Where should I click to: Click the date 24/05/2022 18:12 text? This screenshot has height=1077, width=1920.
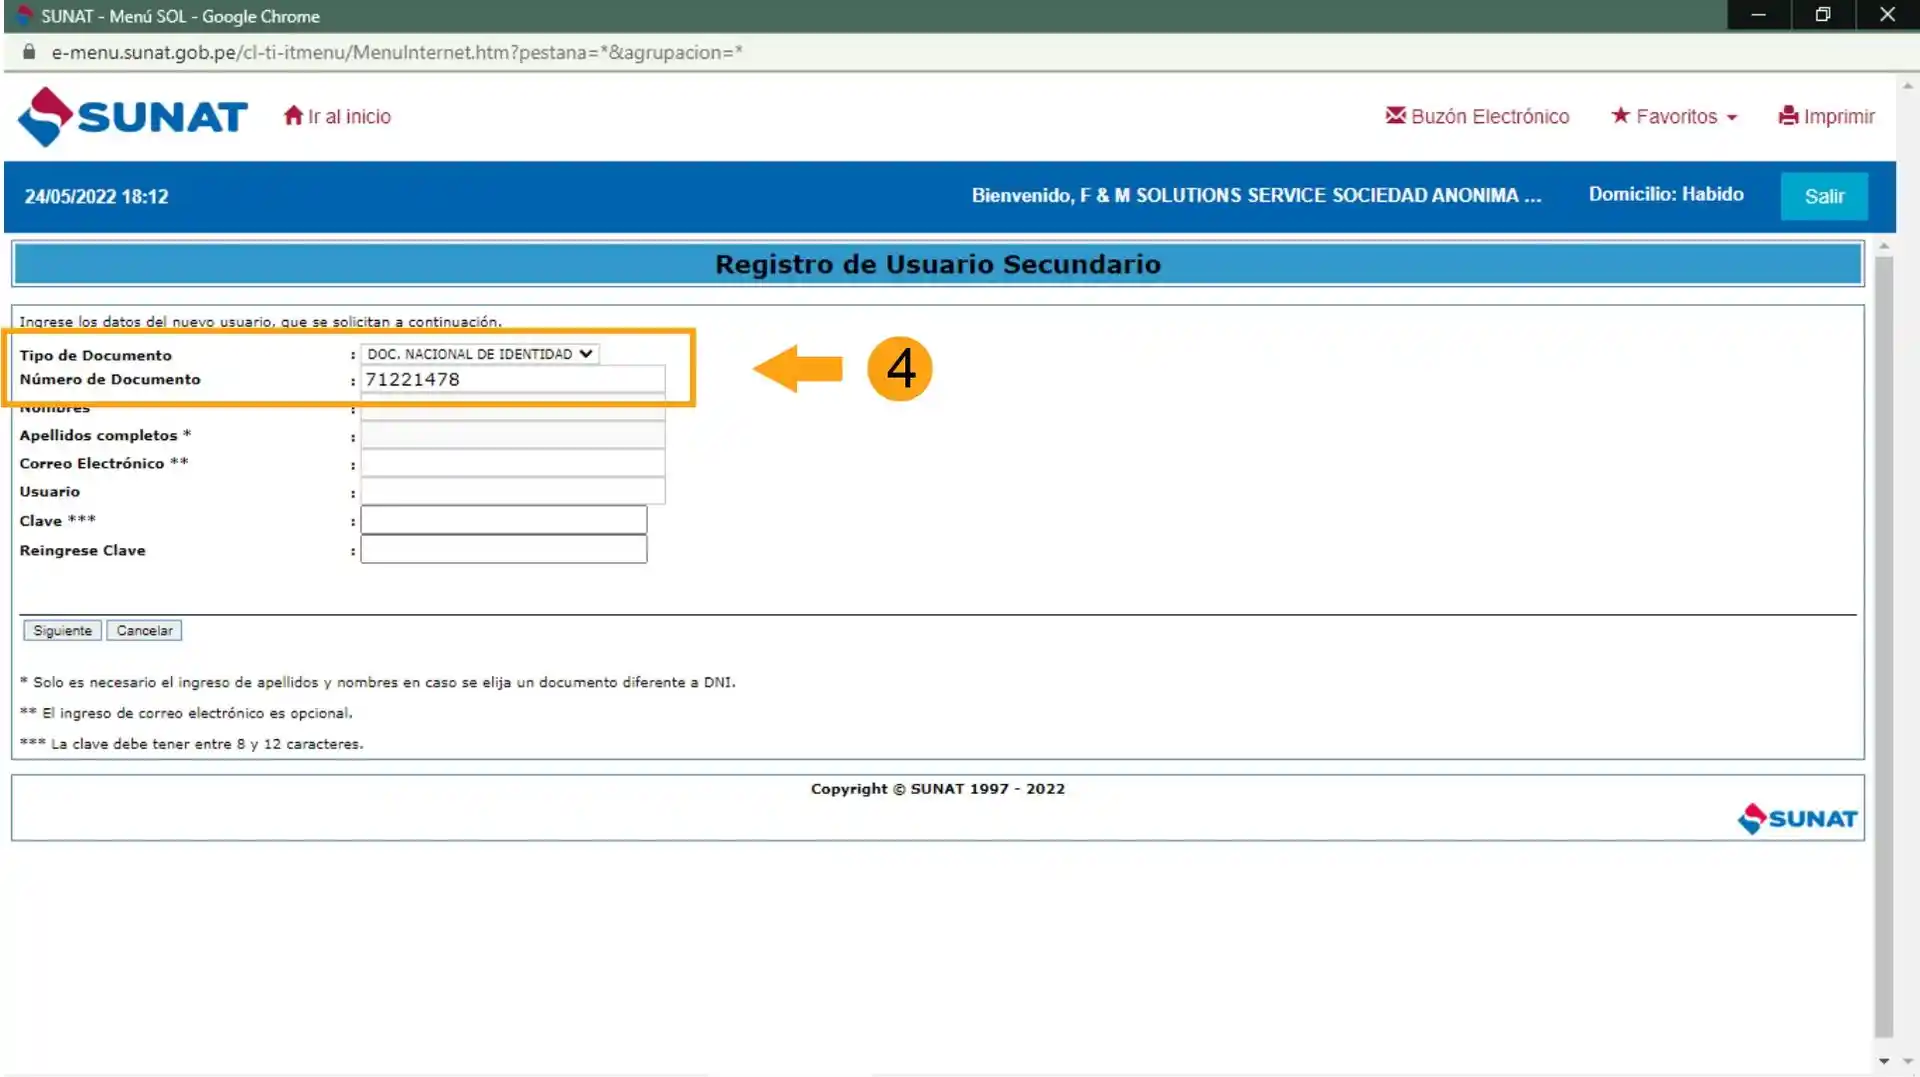coord(96,197)
